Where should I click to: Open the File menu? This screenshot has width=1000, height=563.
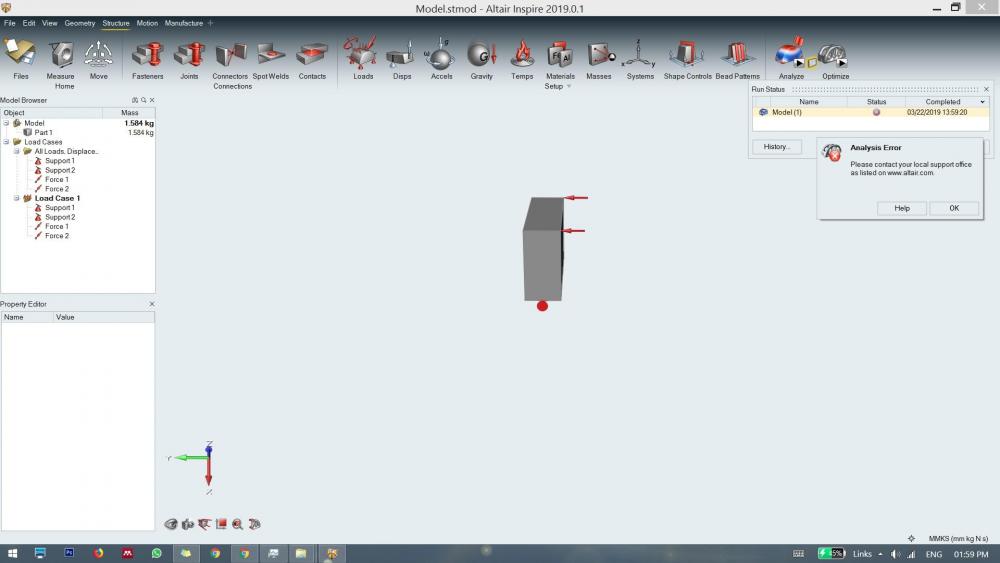10,23
